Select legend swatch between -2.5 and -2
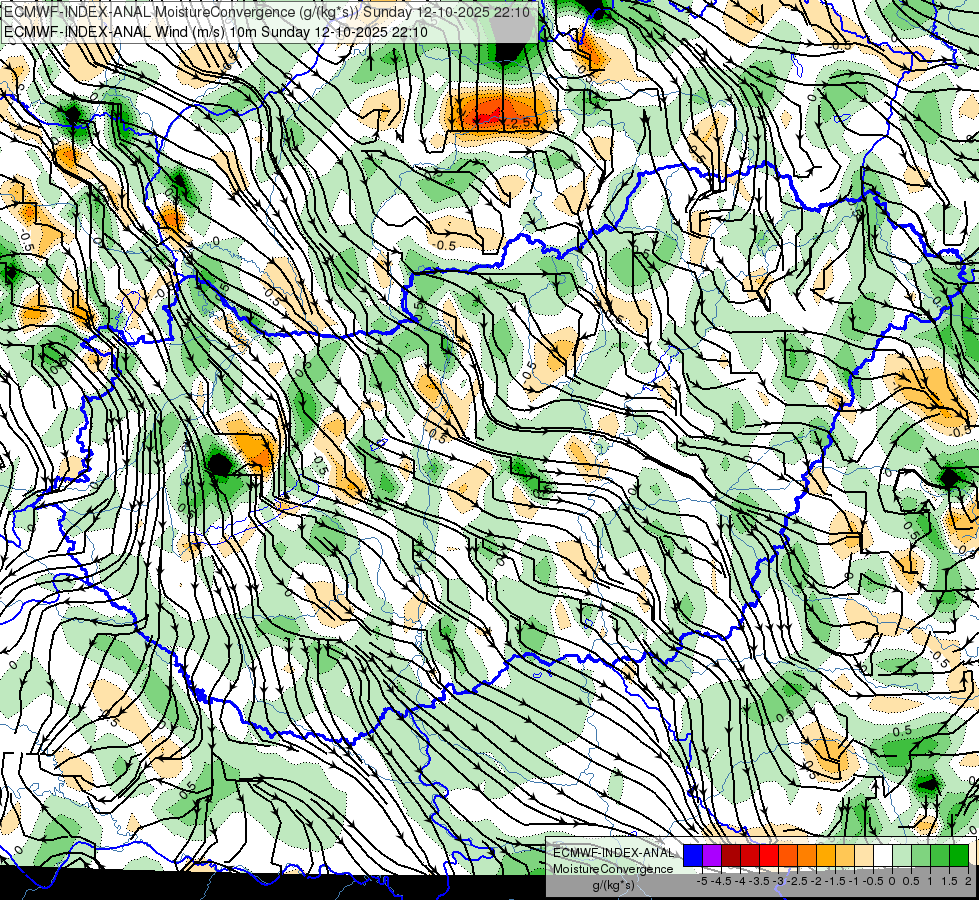The image size is (979, 900). coord(807,856)
